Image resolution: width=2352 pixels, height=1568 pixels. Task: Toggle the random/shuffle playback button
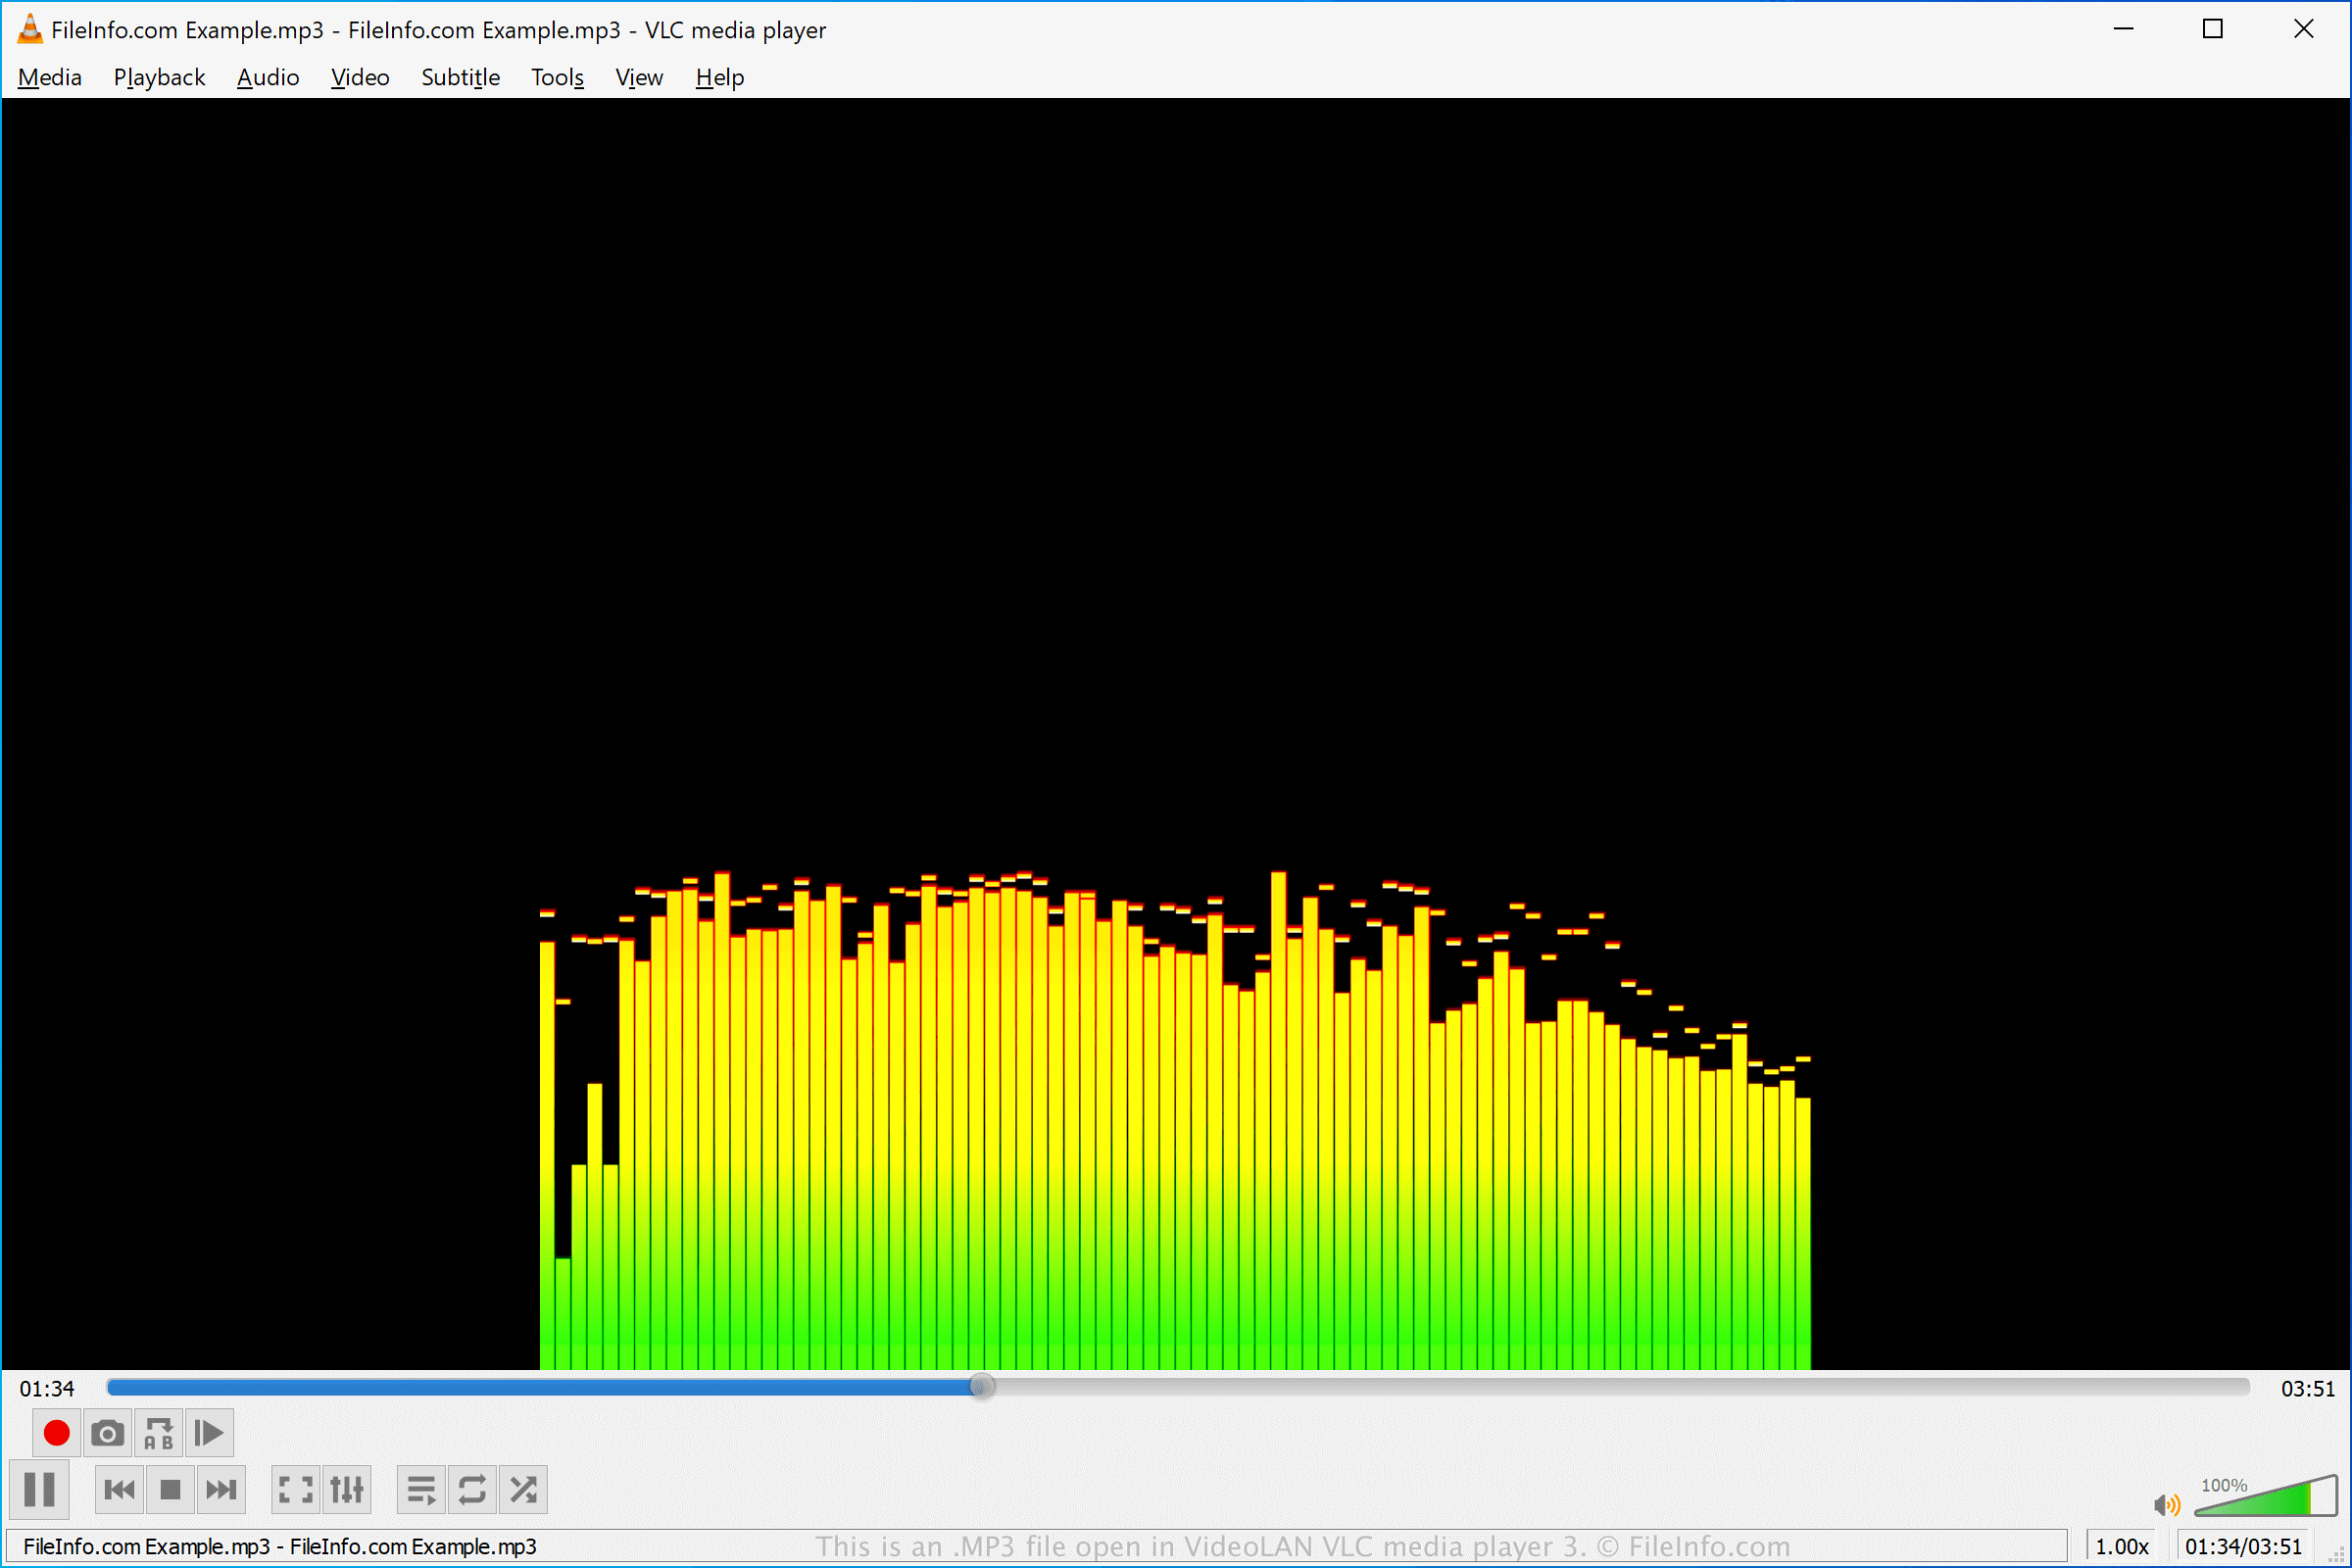tap(525, 1490)
